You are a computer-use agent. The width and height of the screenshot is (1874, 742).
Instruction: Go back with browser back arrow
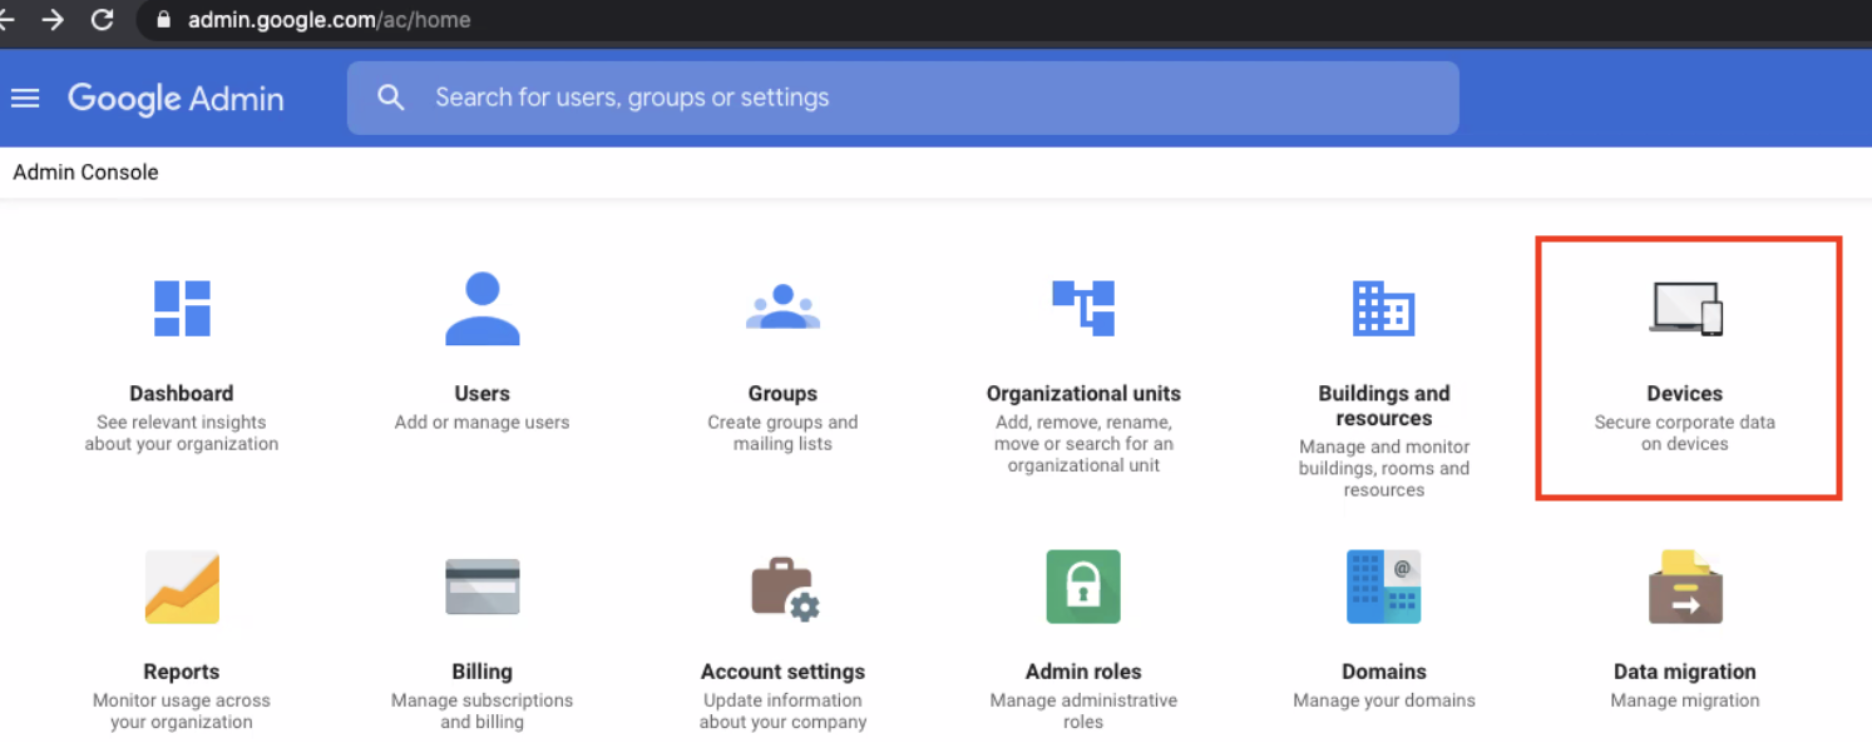6,20
